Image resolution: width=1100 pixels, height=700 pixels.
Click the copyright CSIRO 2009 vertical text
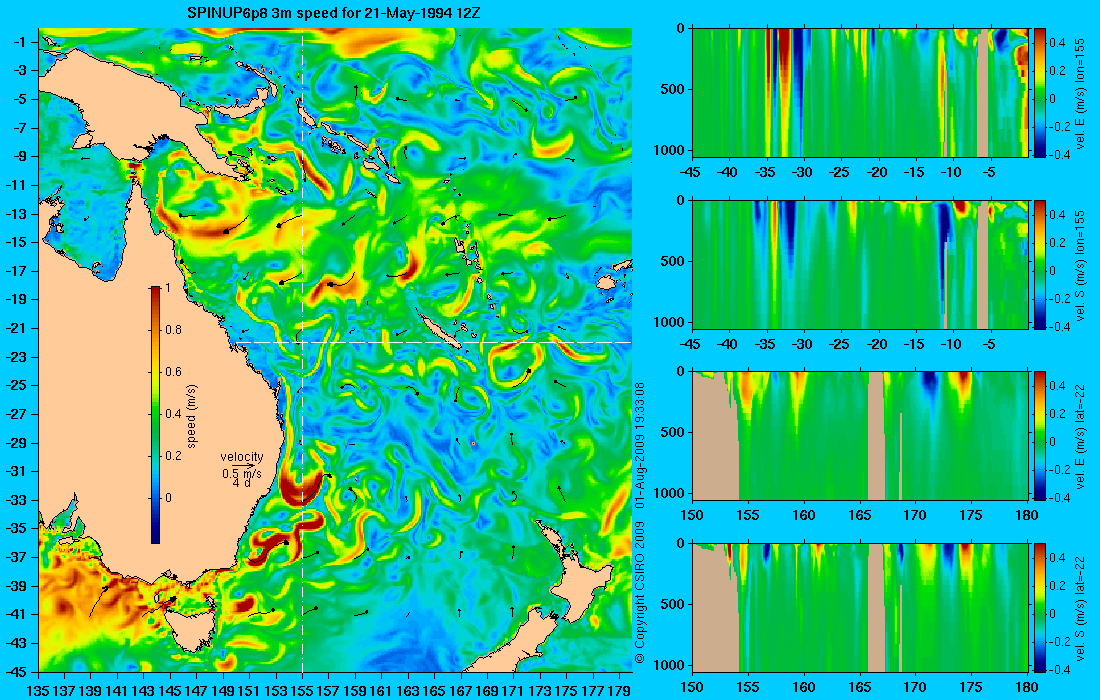[x=639, y=592]
